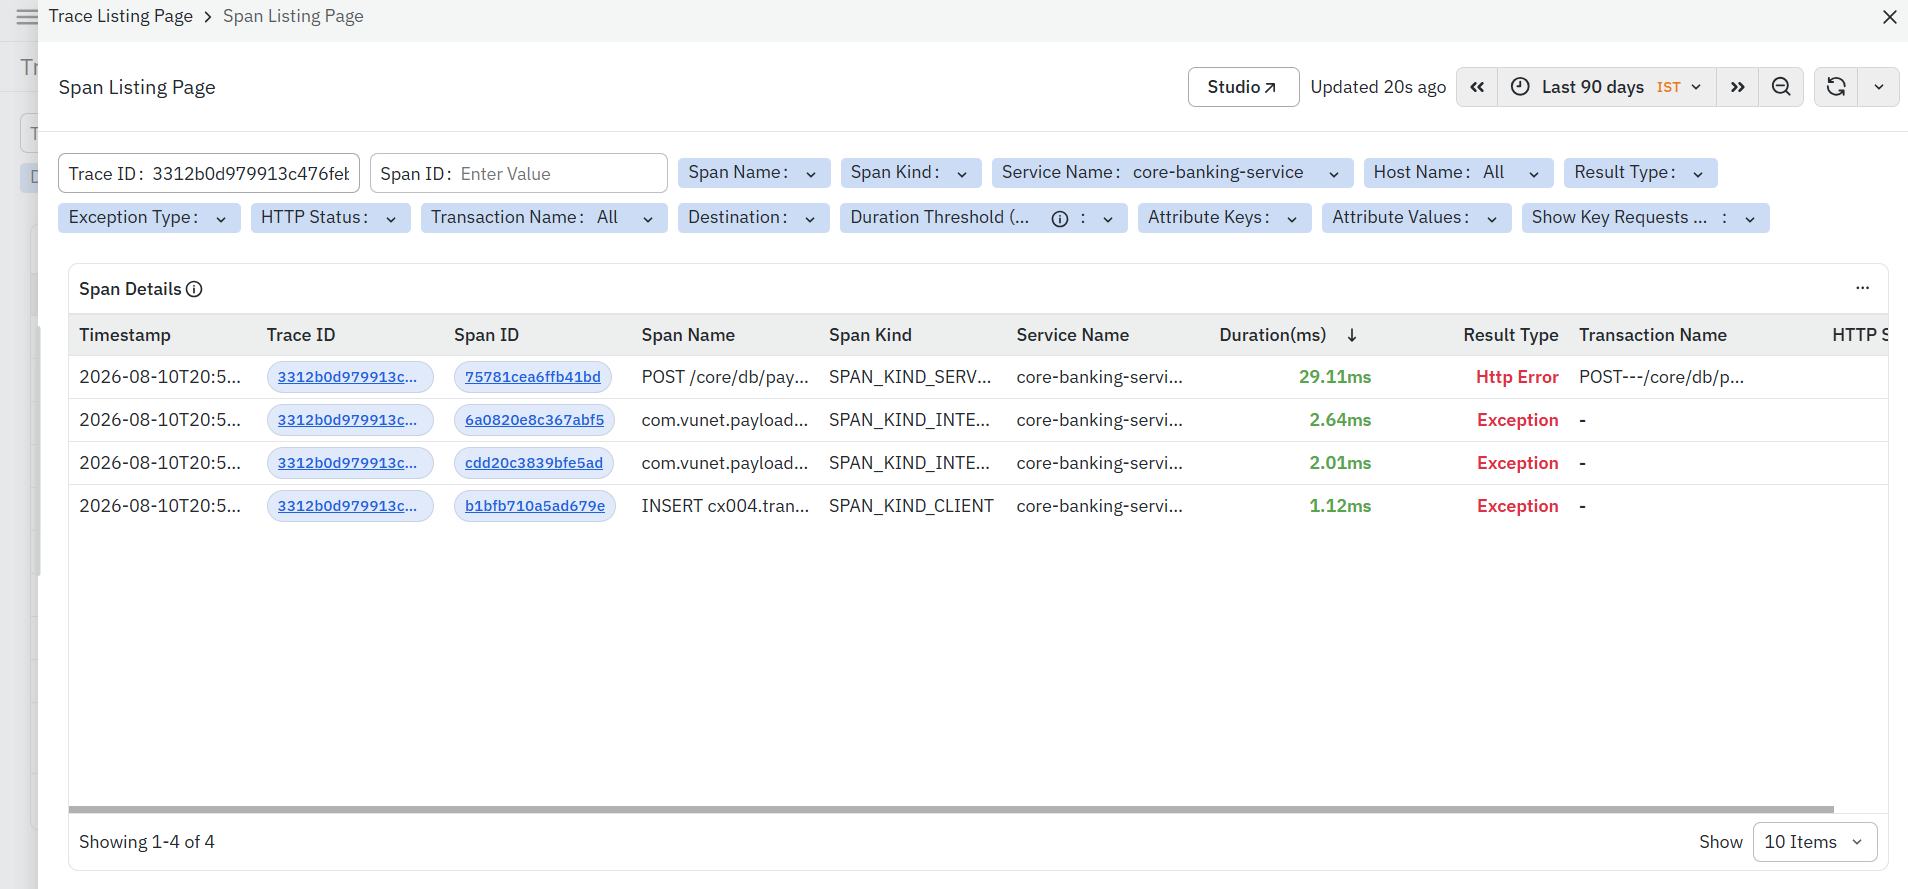Open Show Key Requests filter dropdown

[x=1645, y=218]
